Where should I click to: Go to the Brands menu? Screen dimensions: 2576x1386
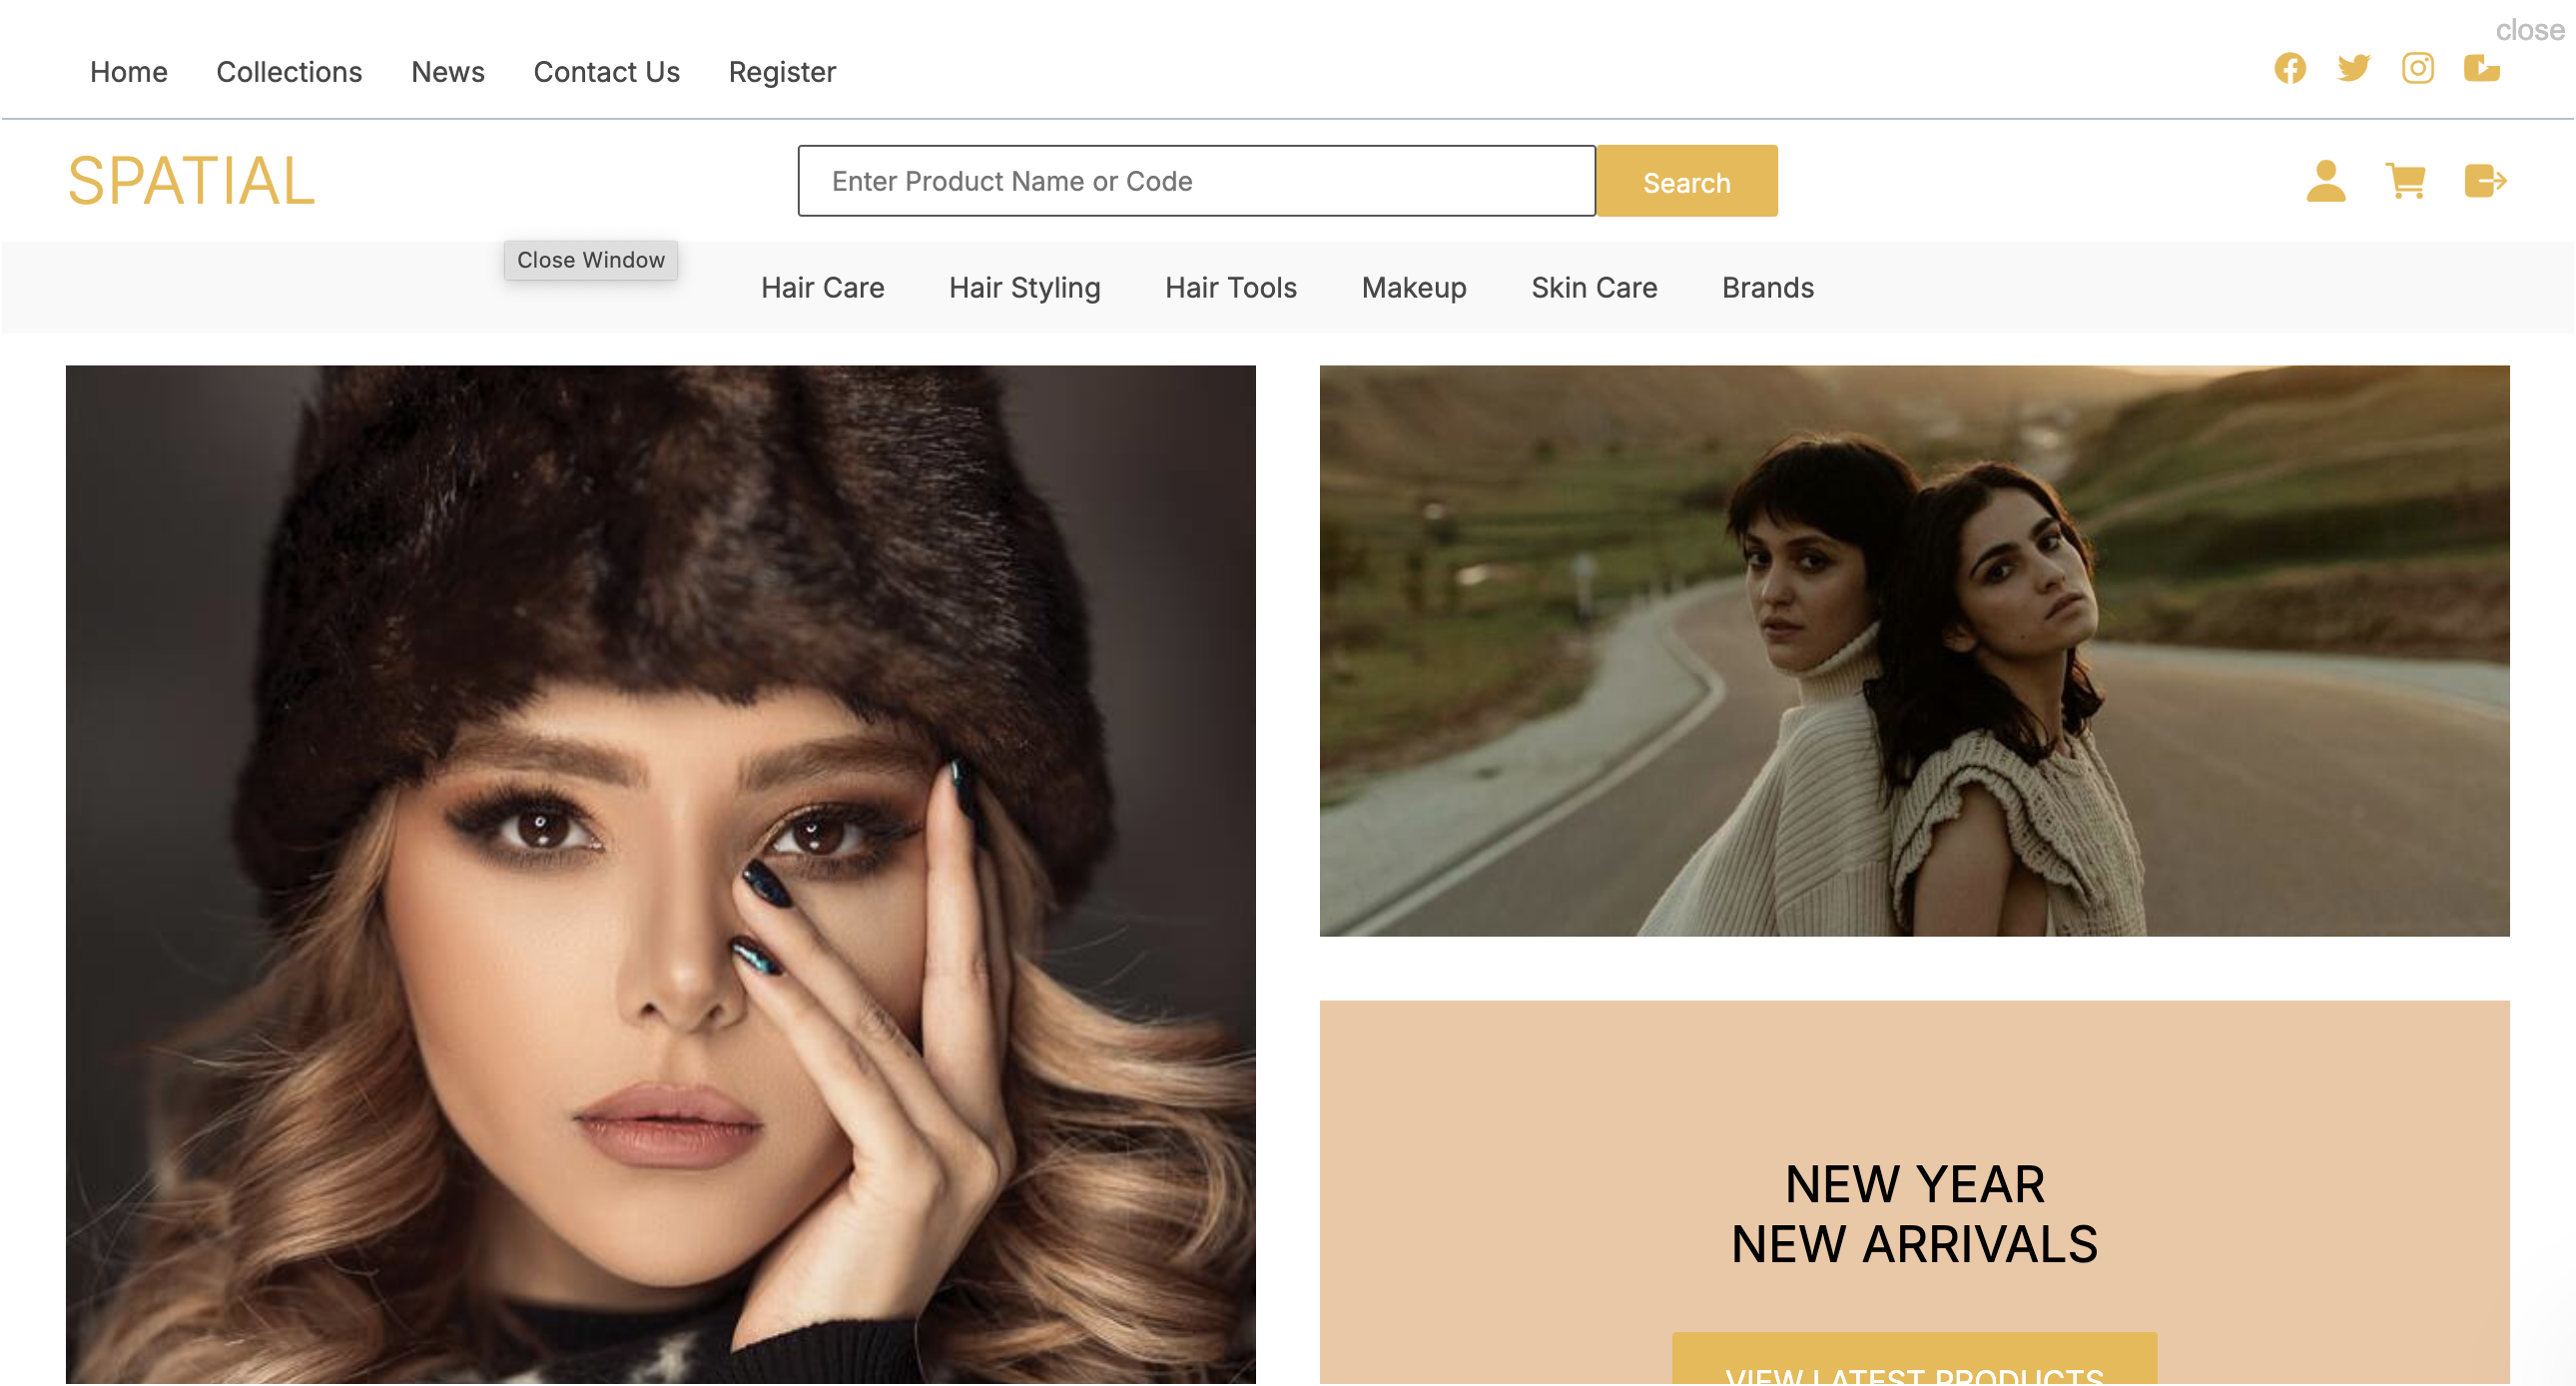click(x=1767, y=288)
